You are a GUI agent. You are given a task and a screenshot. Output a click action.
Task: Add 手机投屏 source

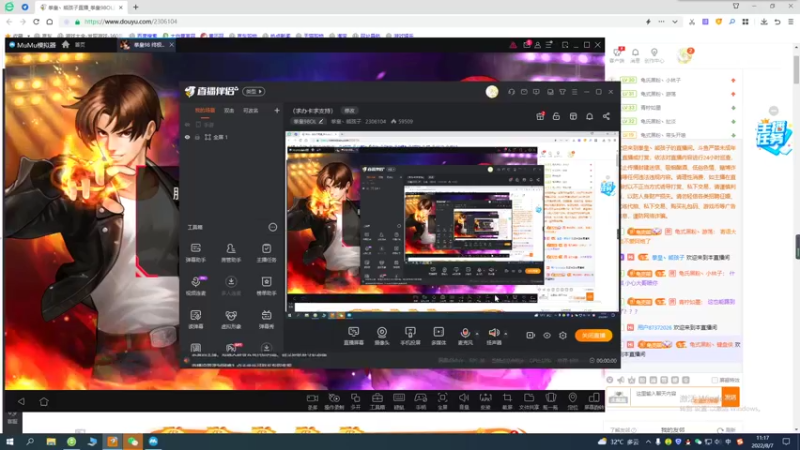[x=410, y=336]
